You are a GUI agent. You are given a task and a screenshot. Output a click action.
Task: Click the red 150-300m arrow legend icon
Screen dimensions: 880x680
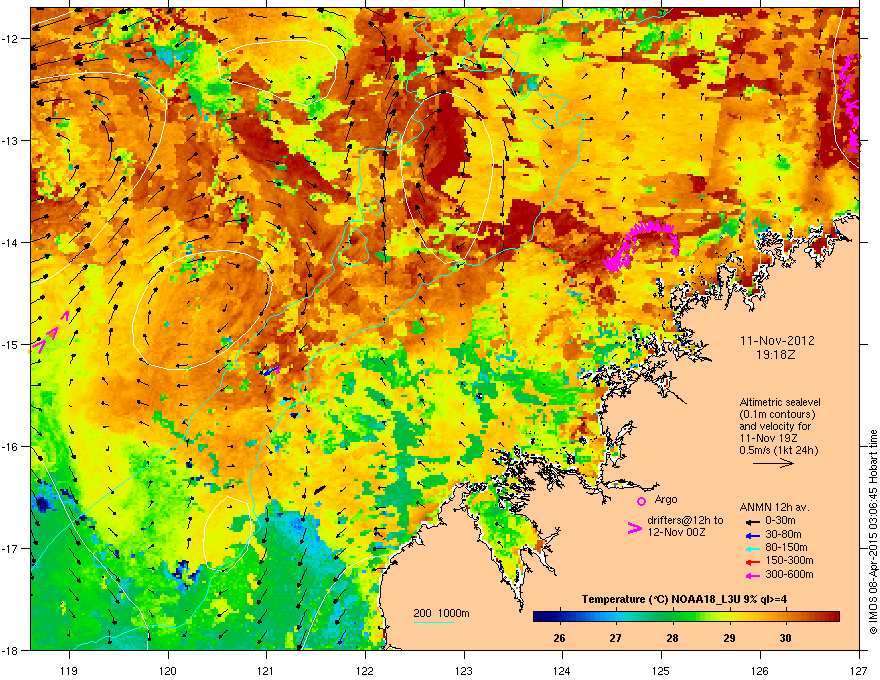click(751, 561)
